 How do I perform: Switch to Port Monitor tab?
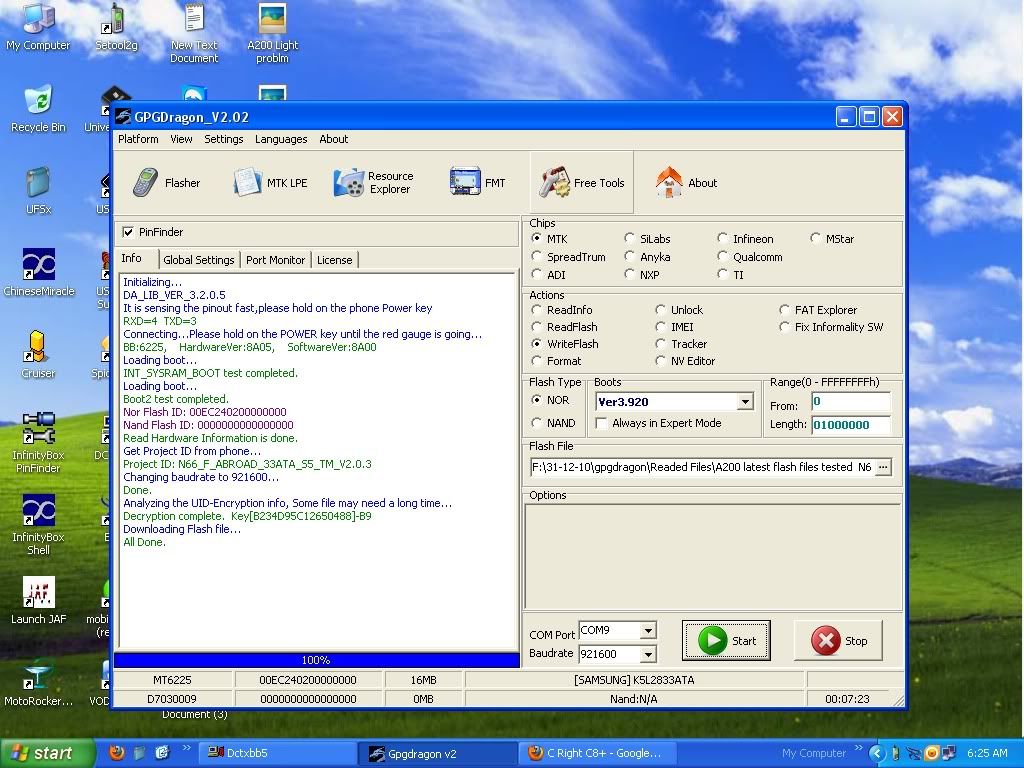pyautogui.click(x=275, y=260)
